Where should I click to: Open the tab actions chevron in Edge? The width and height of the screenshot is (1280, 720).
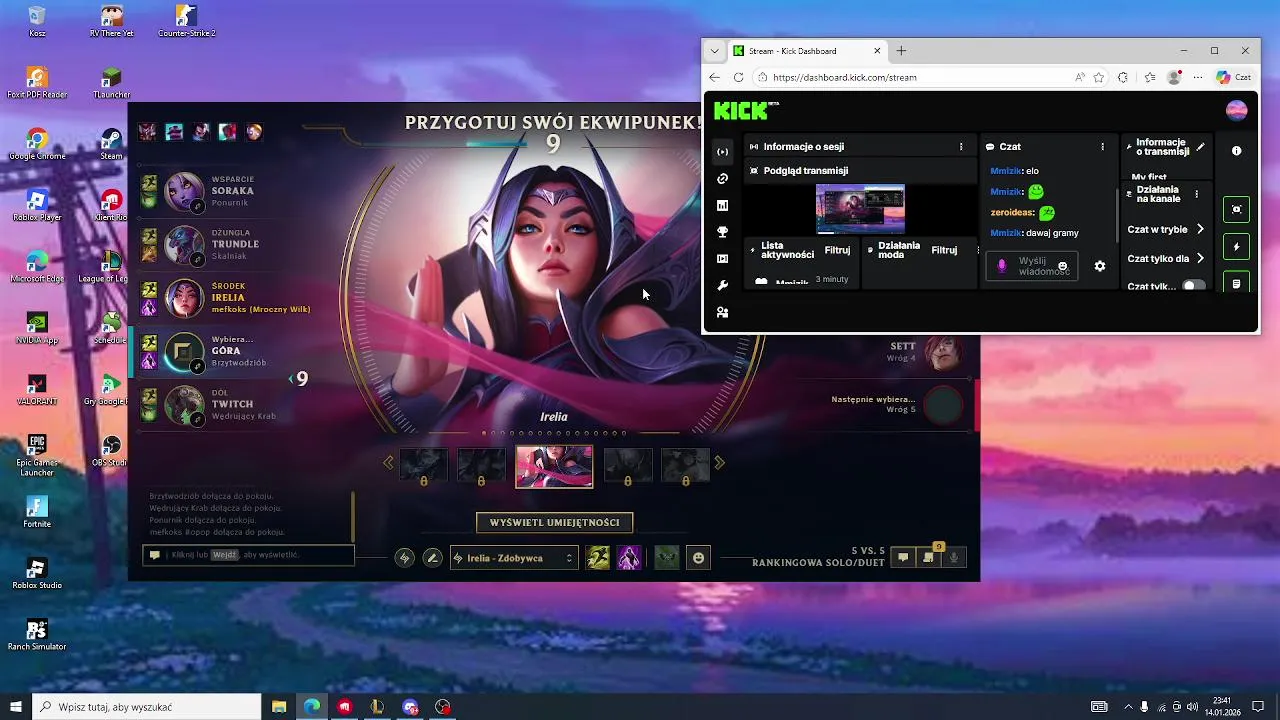click(x=714, y=51)
